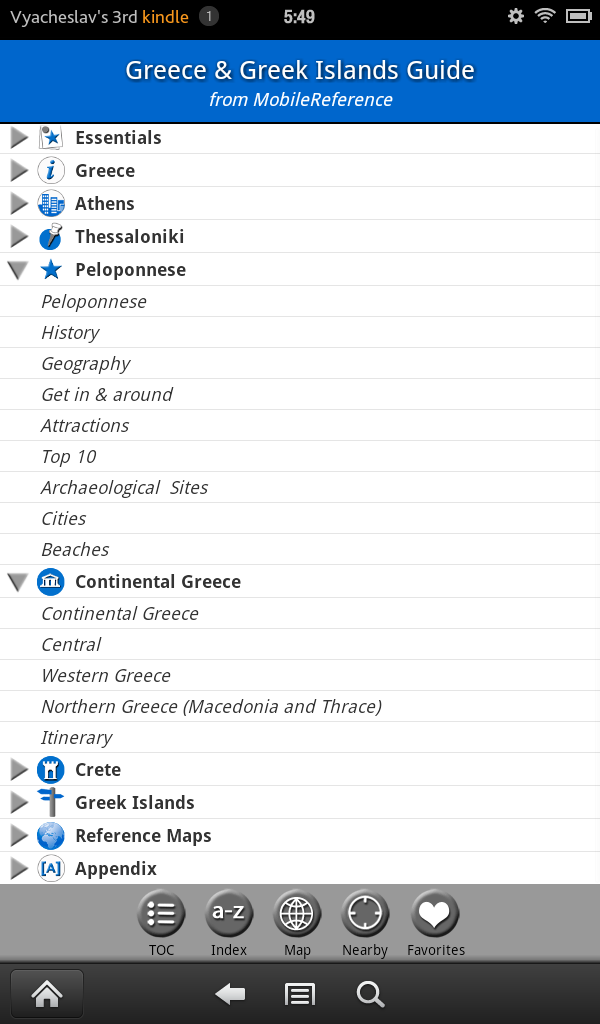
Task: Tap the Essentials star badge icon
Action: (x=50, y=137)
